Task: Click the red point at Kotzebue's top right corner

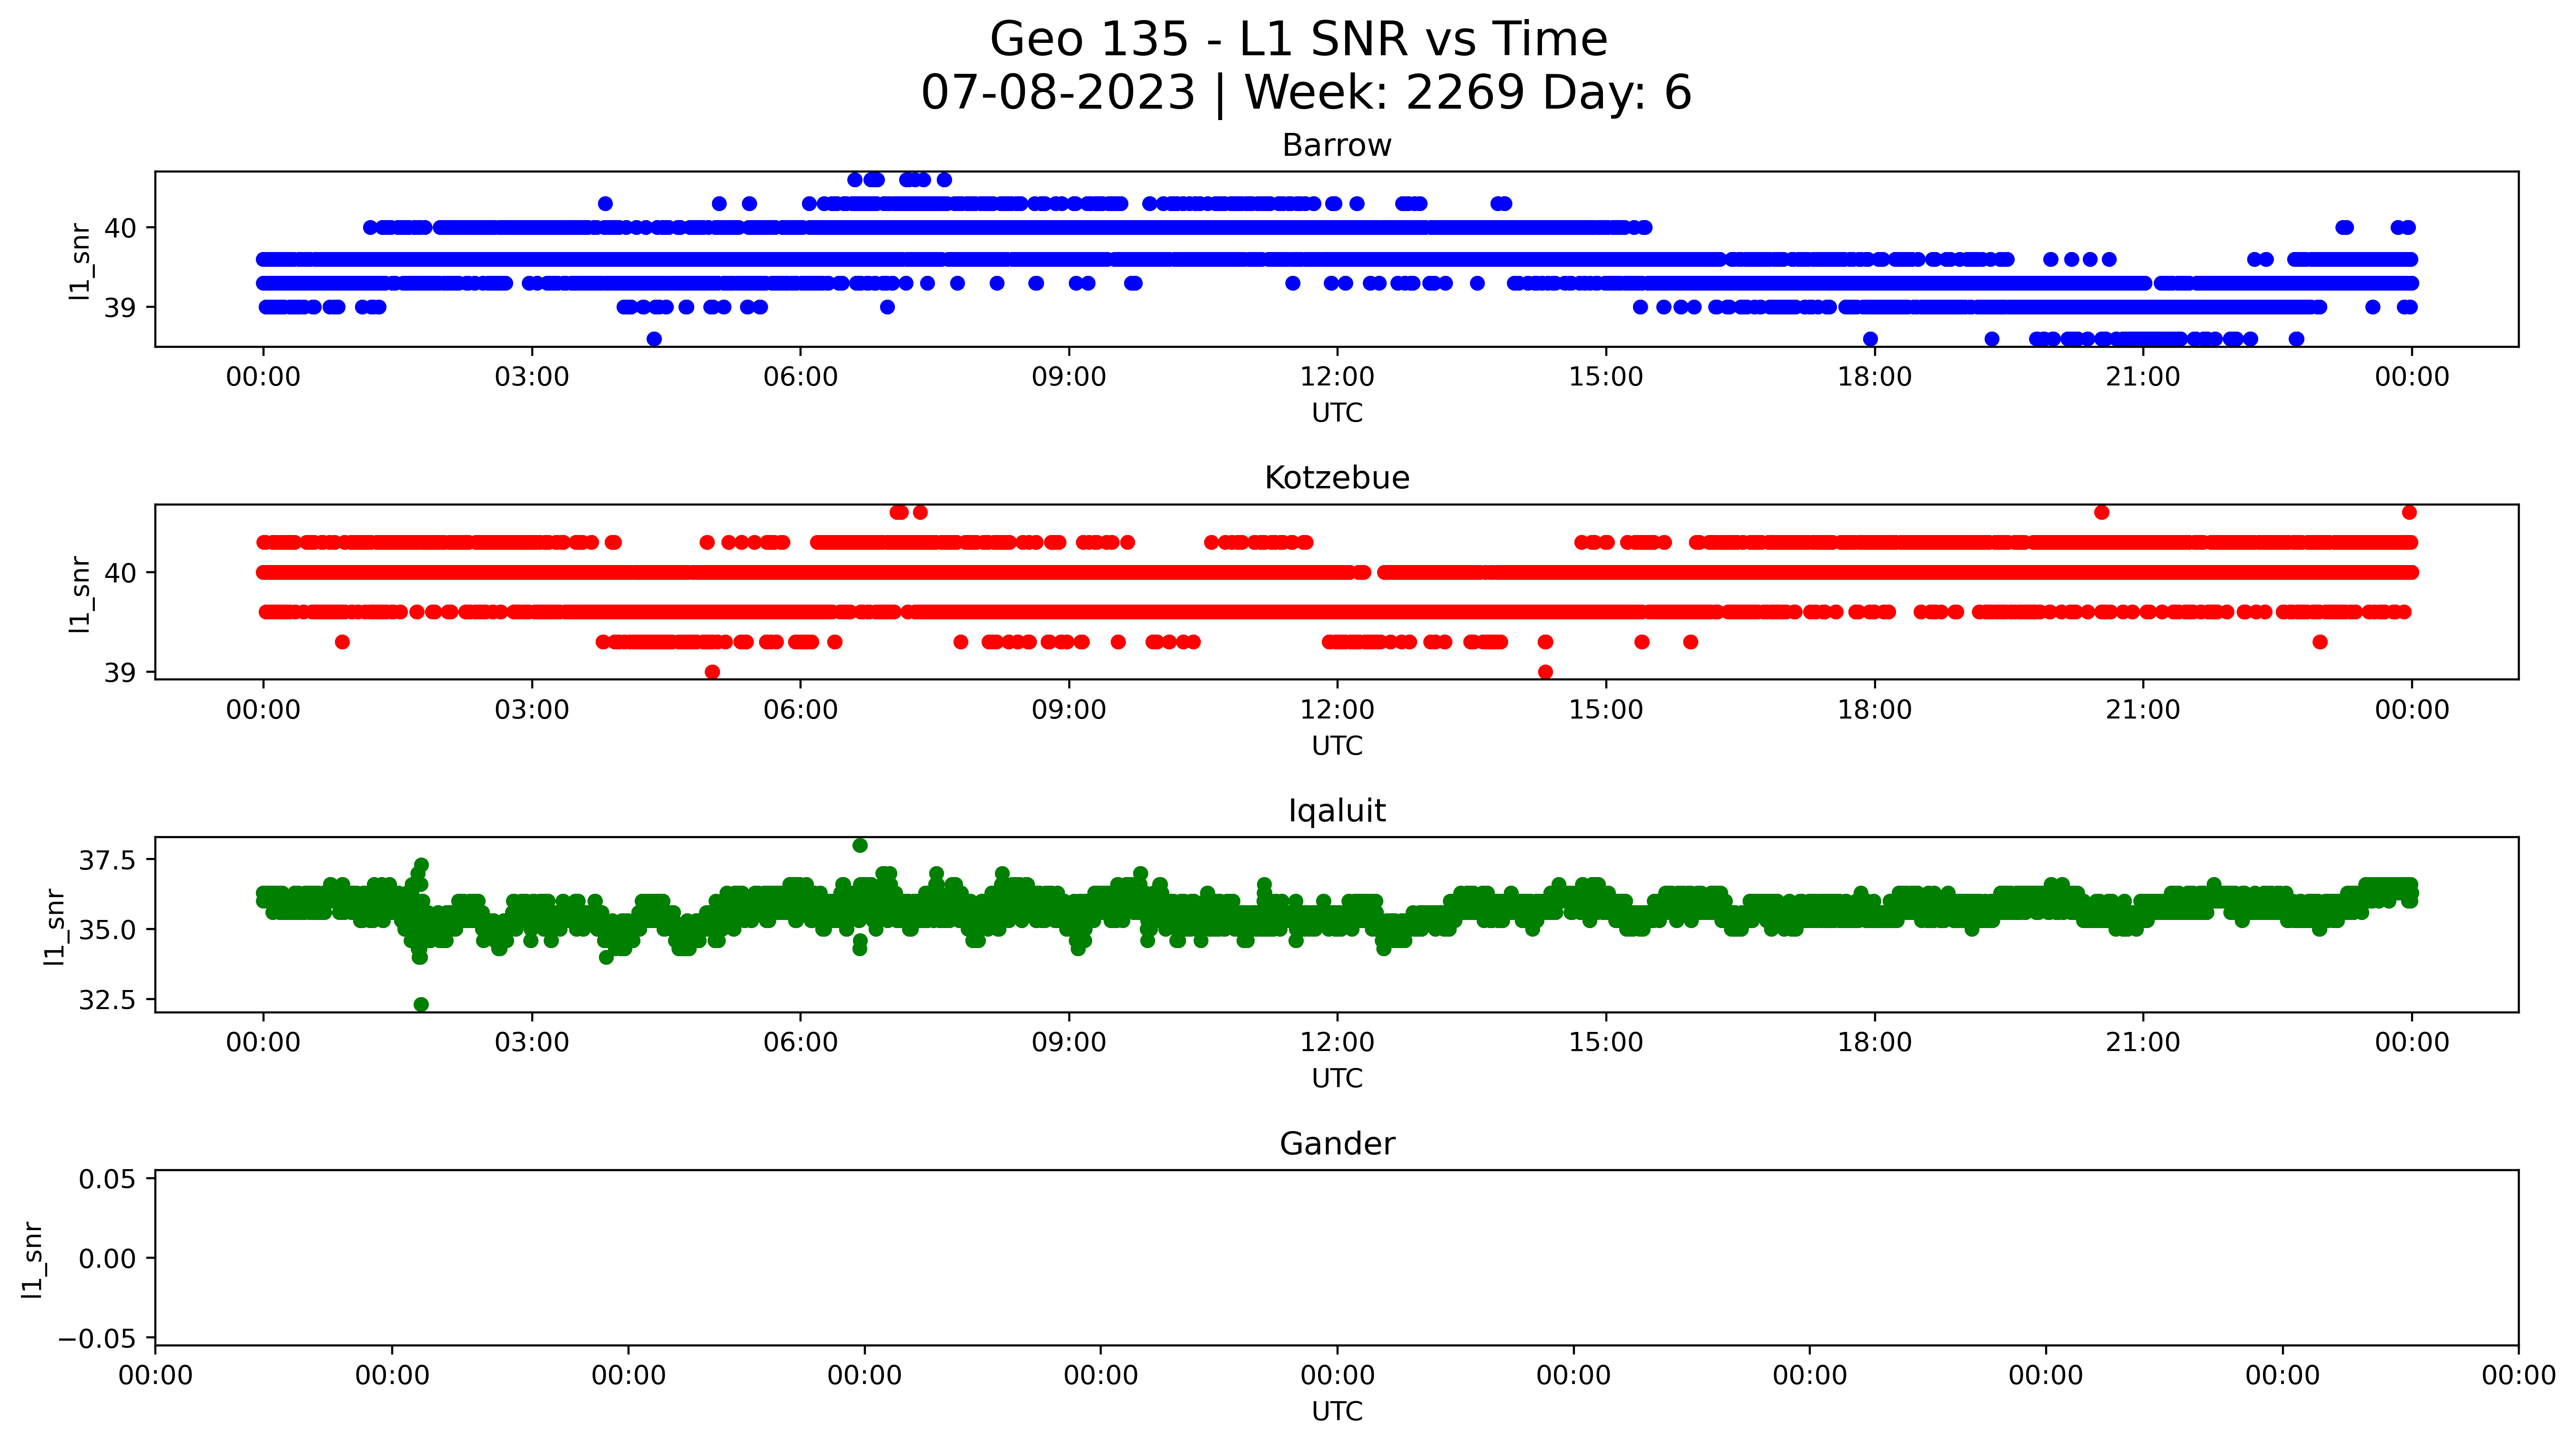Action: click(x=2409, y=512)
